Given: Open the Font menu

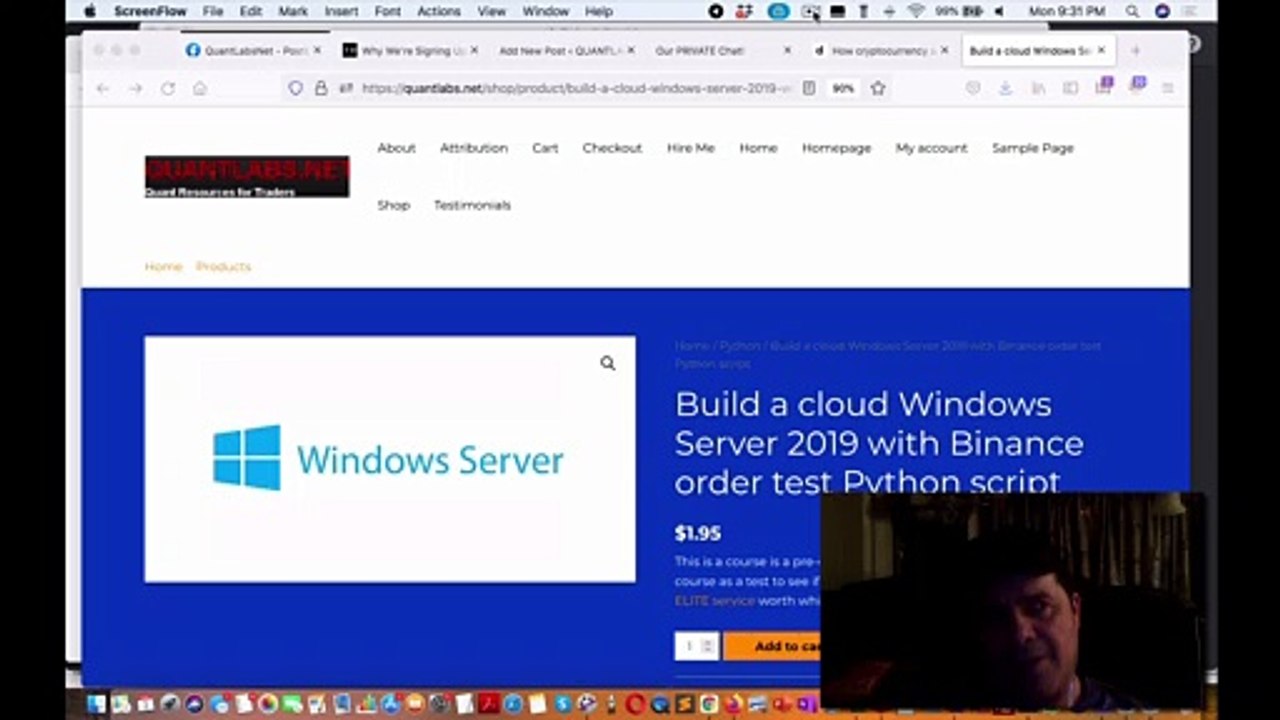Looking at the screenshot, I should coord(388,11).
